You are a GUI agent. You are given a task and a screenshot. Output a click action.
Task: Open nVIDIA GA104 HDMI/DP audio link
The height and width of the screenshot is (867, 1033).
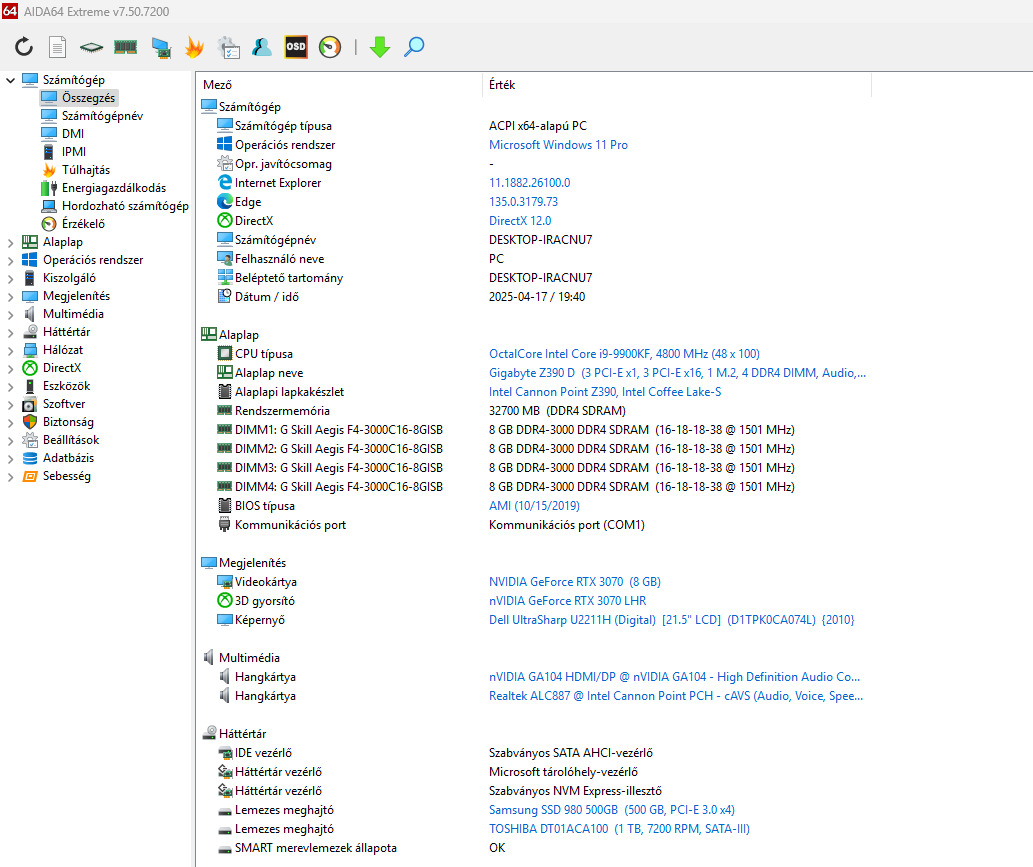point(675,677)
